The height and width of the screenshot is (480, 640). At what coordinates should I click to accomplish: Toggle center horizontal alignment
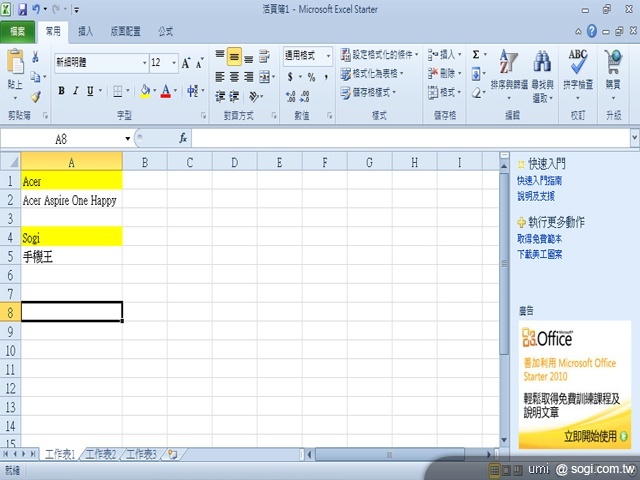[234, 77]
